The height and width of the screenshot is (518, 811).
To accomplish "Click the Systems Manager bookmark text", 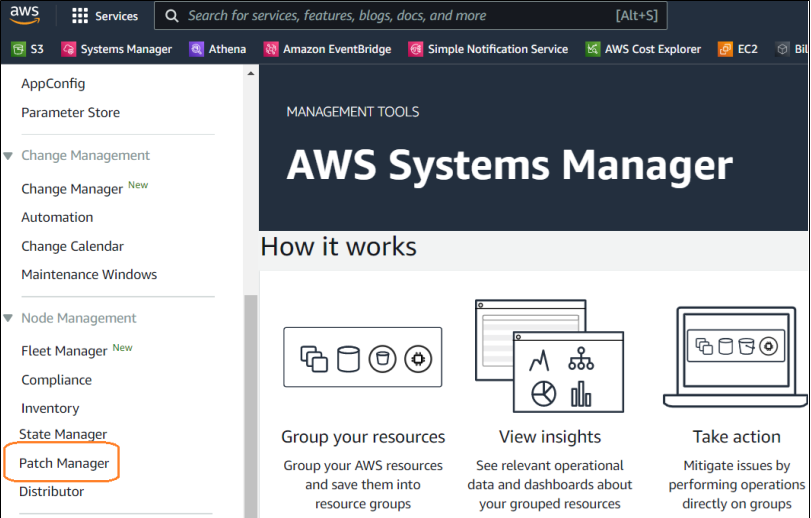I will (x=126, y=49).
